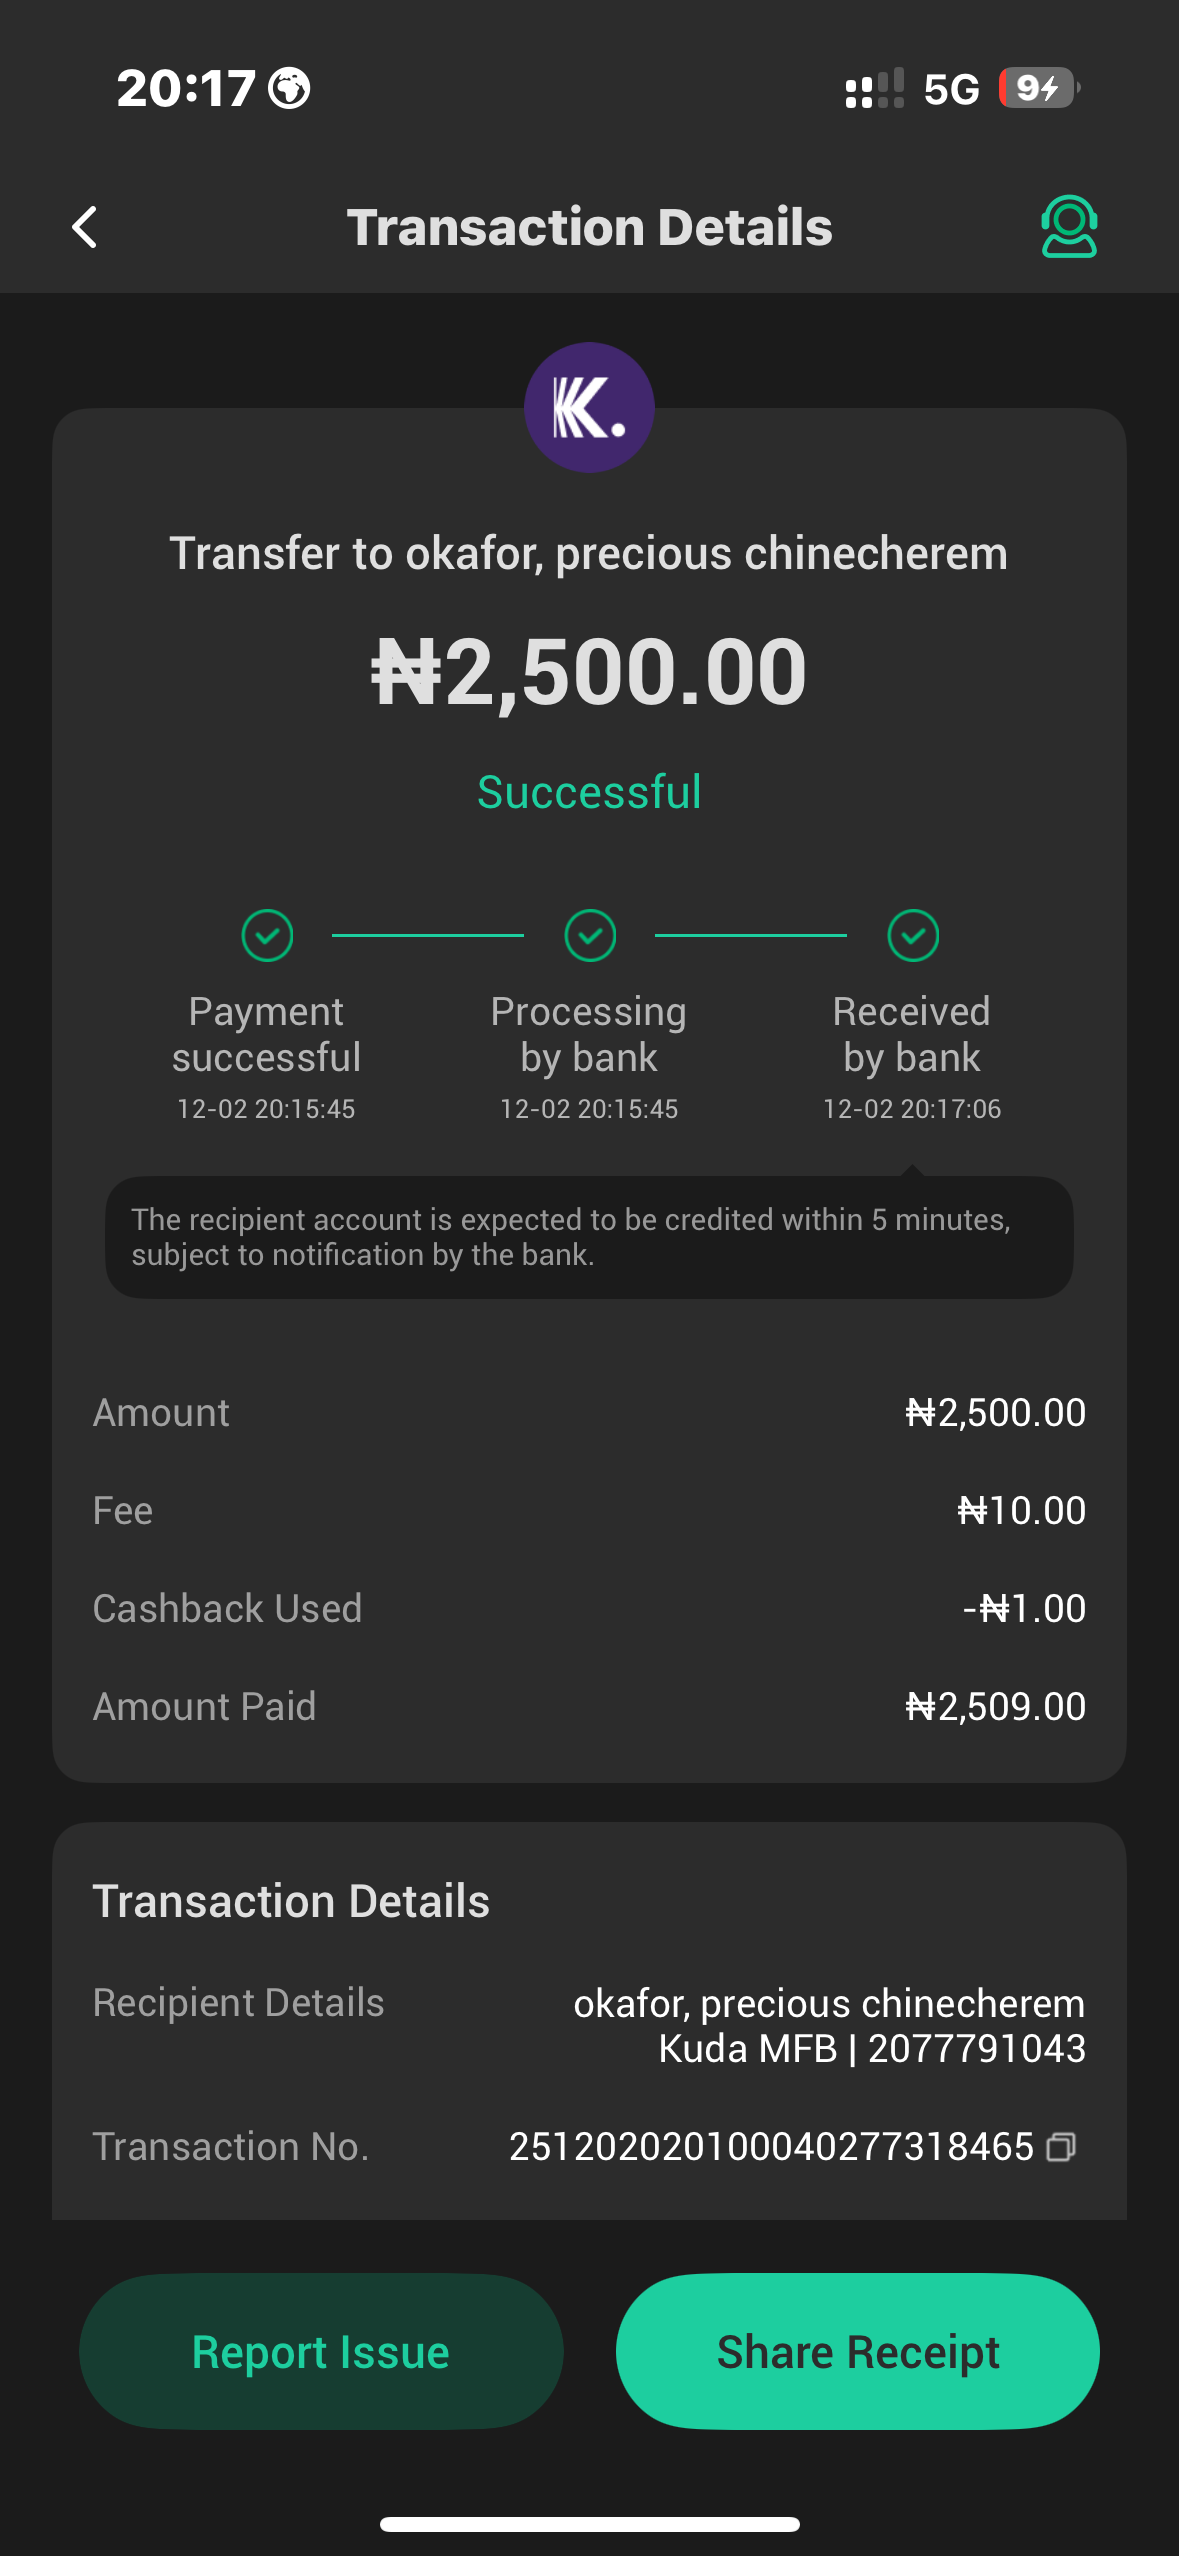Tap the Kuda bank logo
1179x2556 pixels.
589,408
